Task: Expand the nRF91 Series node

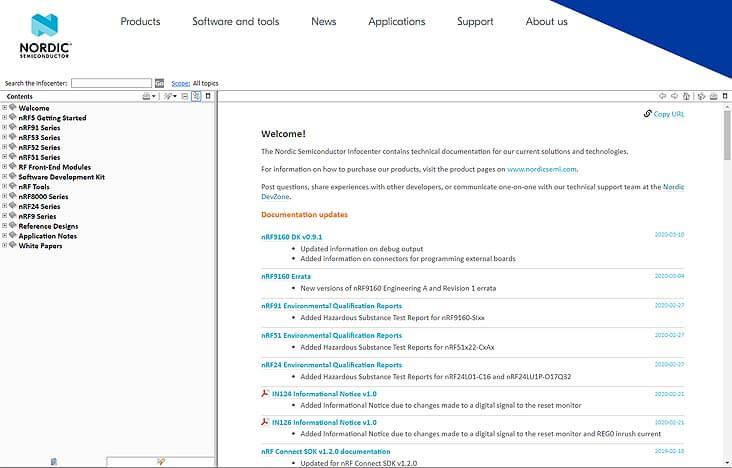Action: (x=5, y=127)
